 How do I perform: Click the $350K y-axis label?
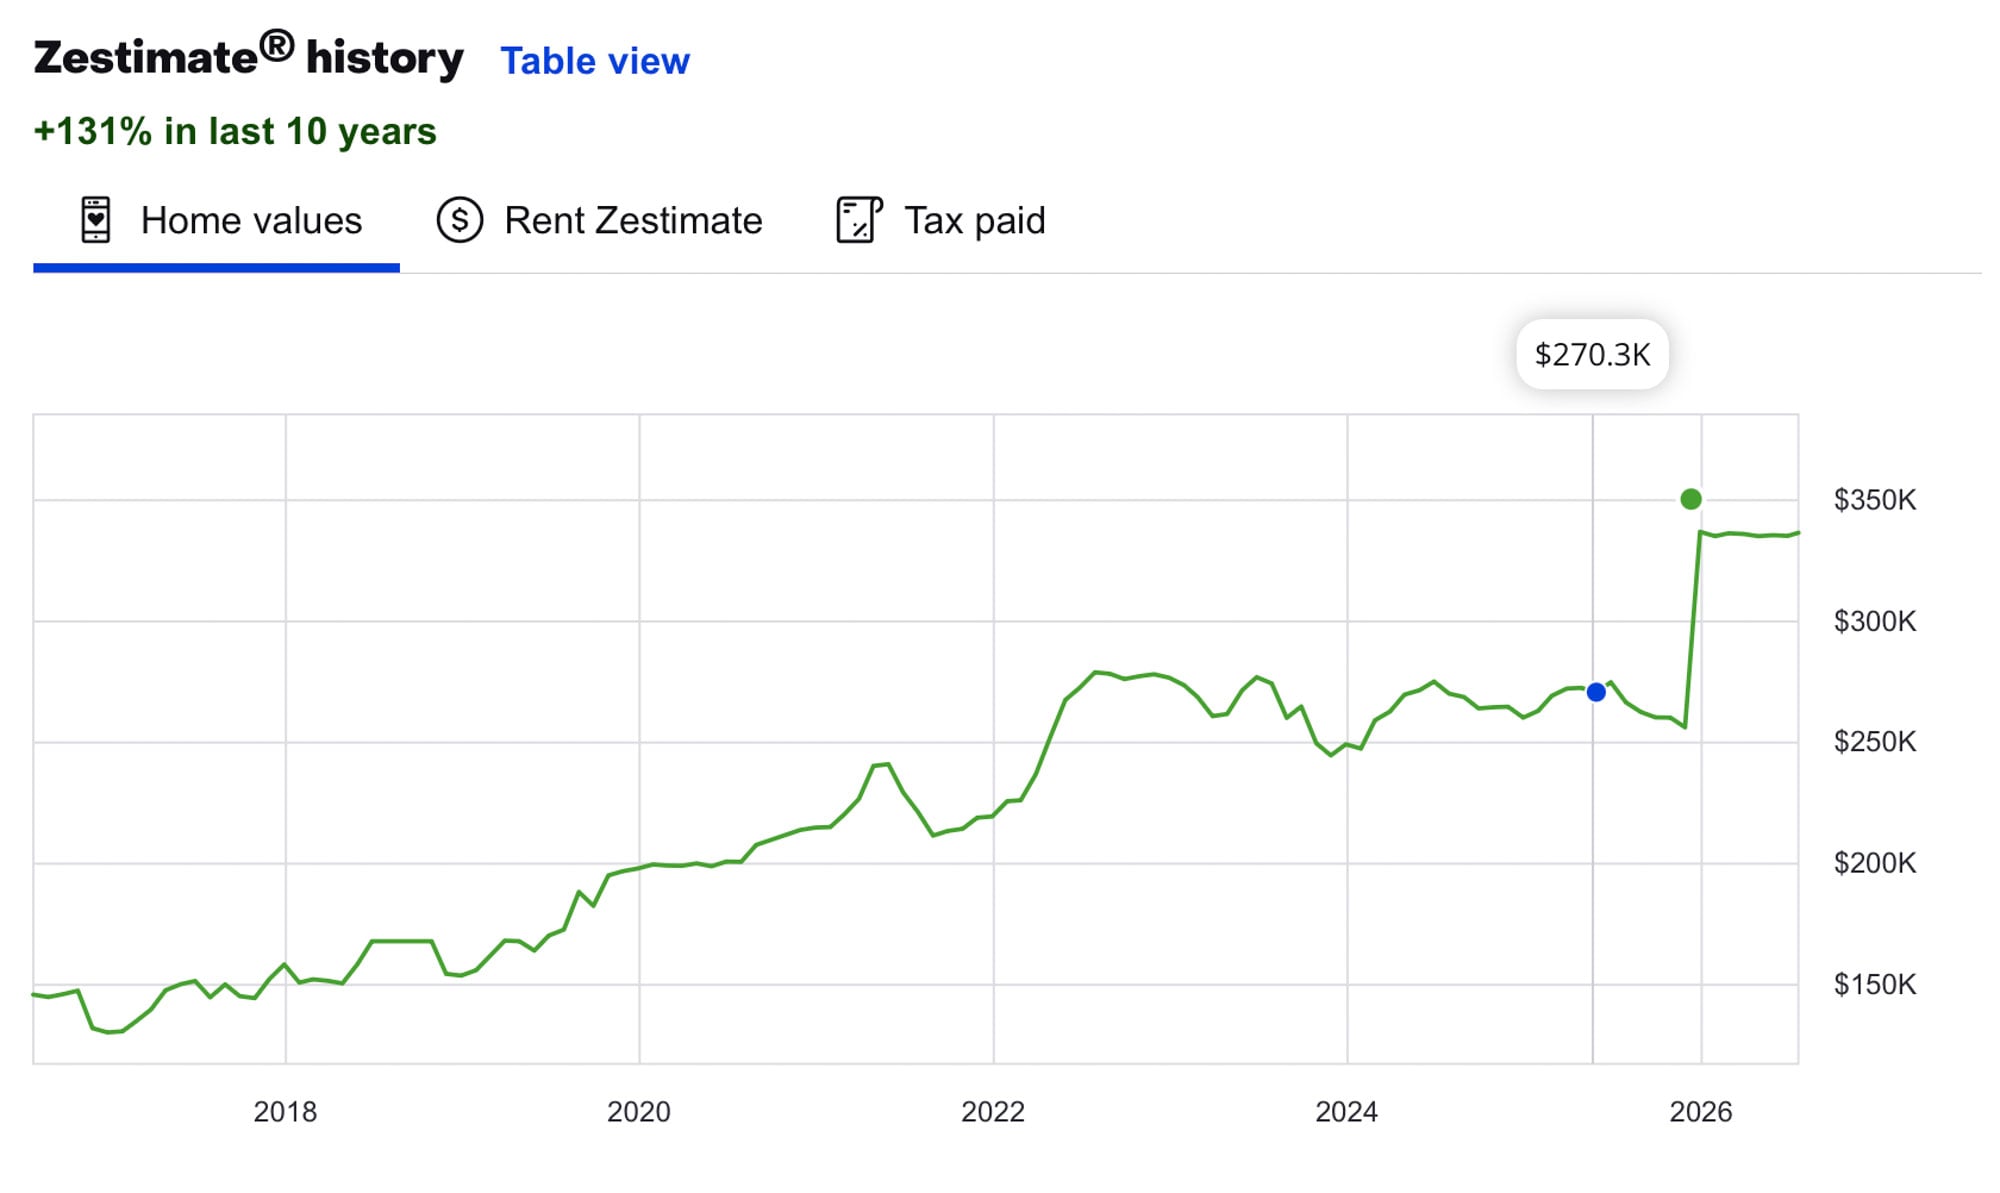point(1875,500)
